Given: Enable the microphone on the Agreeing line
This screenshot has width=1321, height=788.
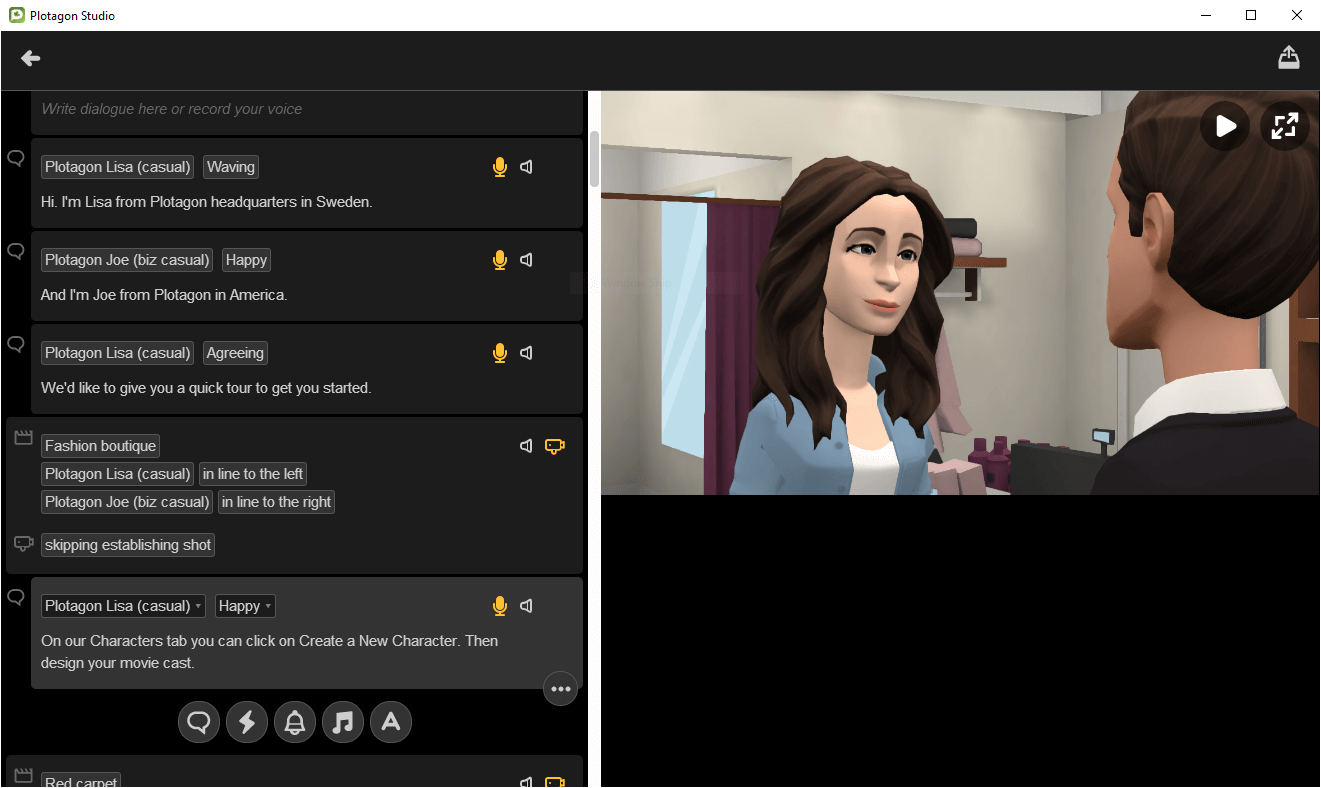Looking at the screenshot, I should [499, 353].
